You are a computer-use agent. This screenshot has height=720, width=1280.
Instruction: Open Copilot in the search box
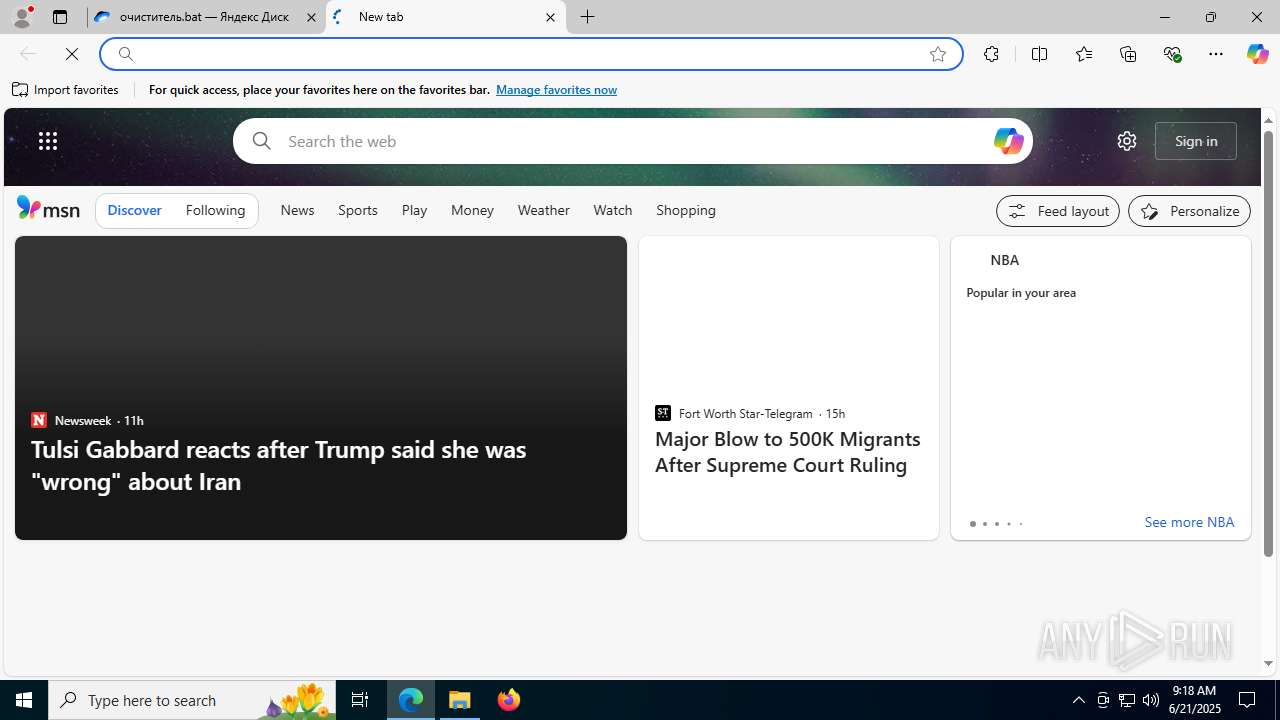1008,141
